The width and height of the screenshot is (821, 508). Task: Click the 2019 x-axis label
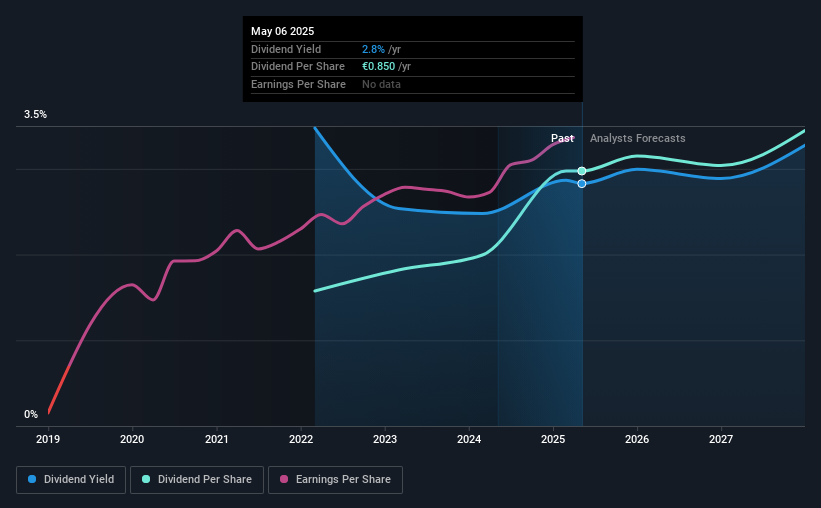tap(48, 439)
